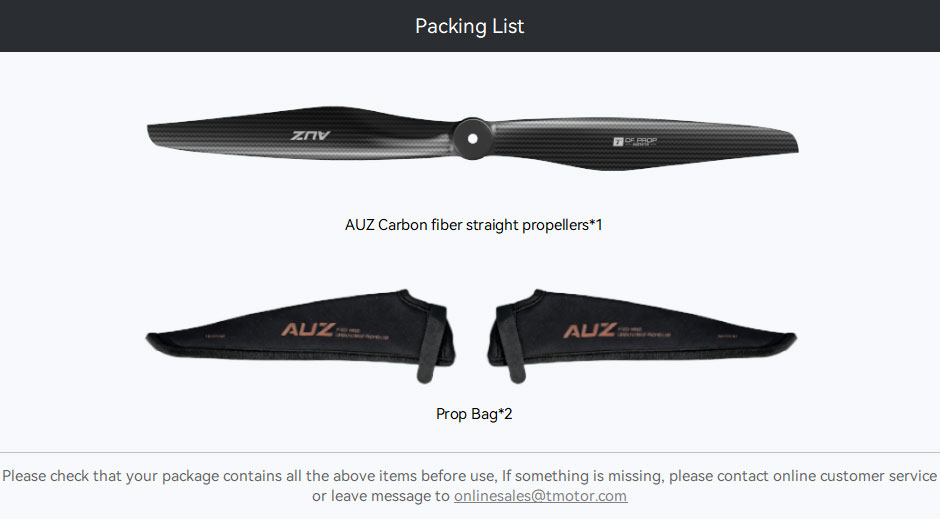
Task: Click the Packing List header title
Action: 469,26
